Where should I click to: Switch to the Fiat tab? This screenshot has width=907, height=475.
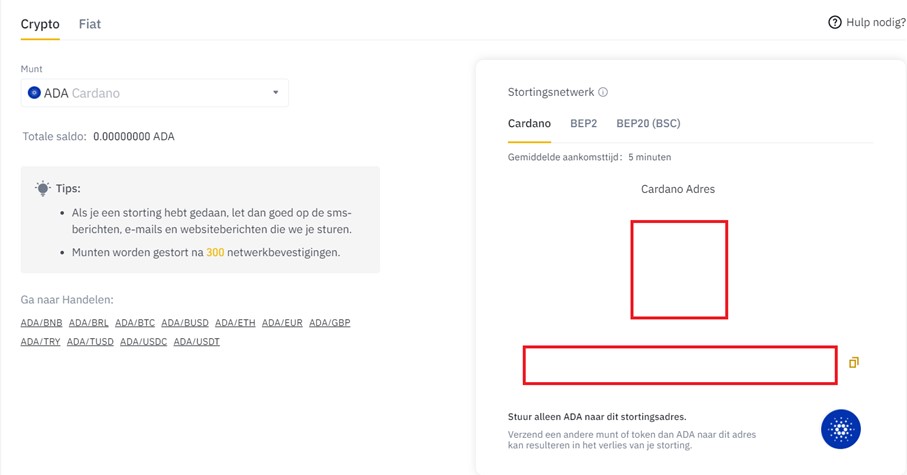point(90,23)
